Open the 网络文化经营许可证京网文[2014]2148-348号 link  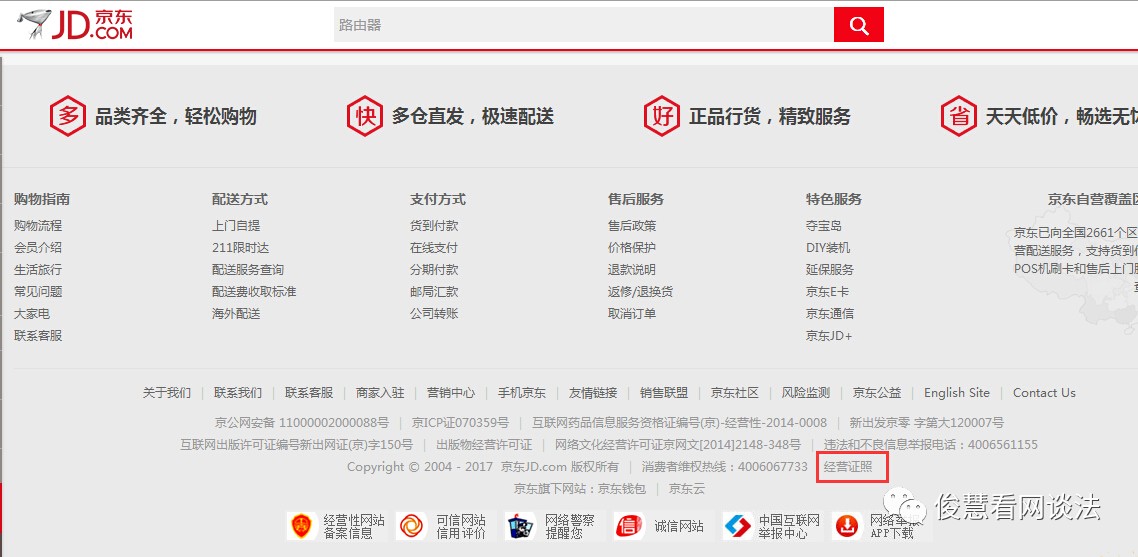pyautogui.click(x=678, y=444)
